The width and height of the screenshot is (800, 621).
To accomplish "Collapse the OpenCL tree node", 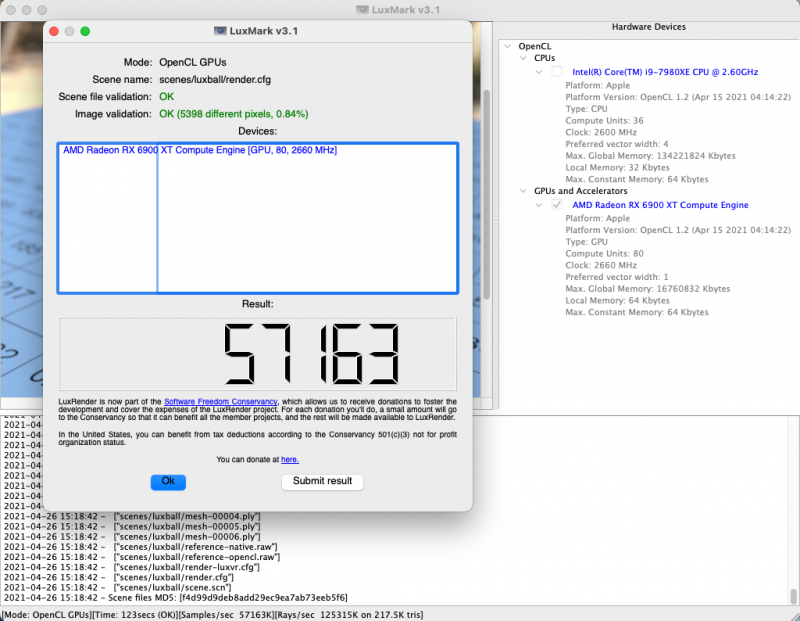I will pos(508,46).
